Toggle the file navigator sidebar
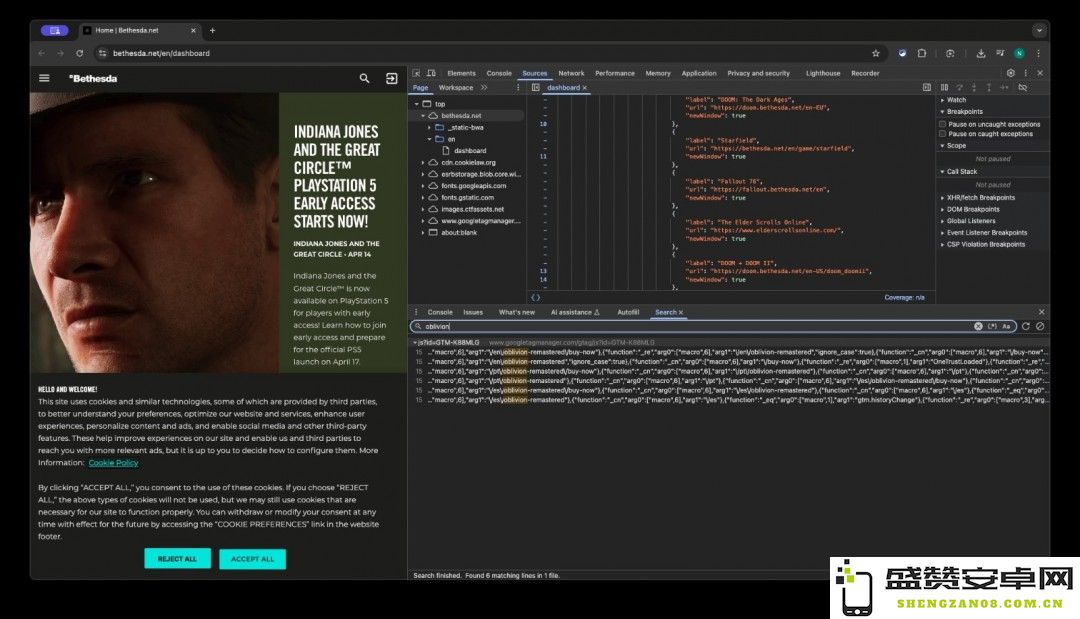 point(535,87)
